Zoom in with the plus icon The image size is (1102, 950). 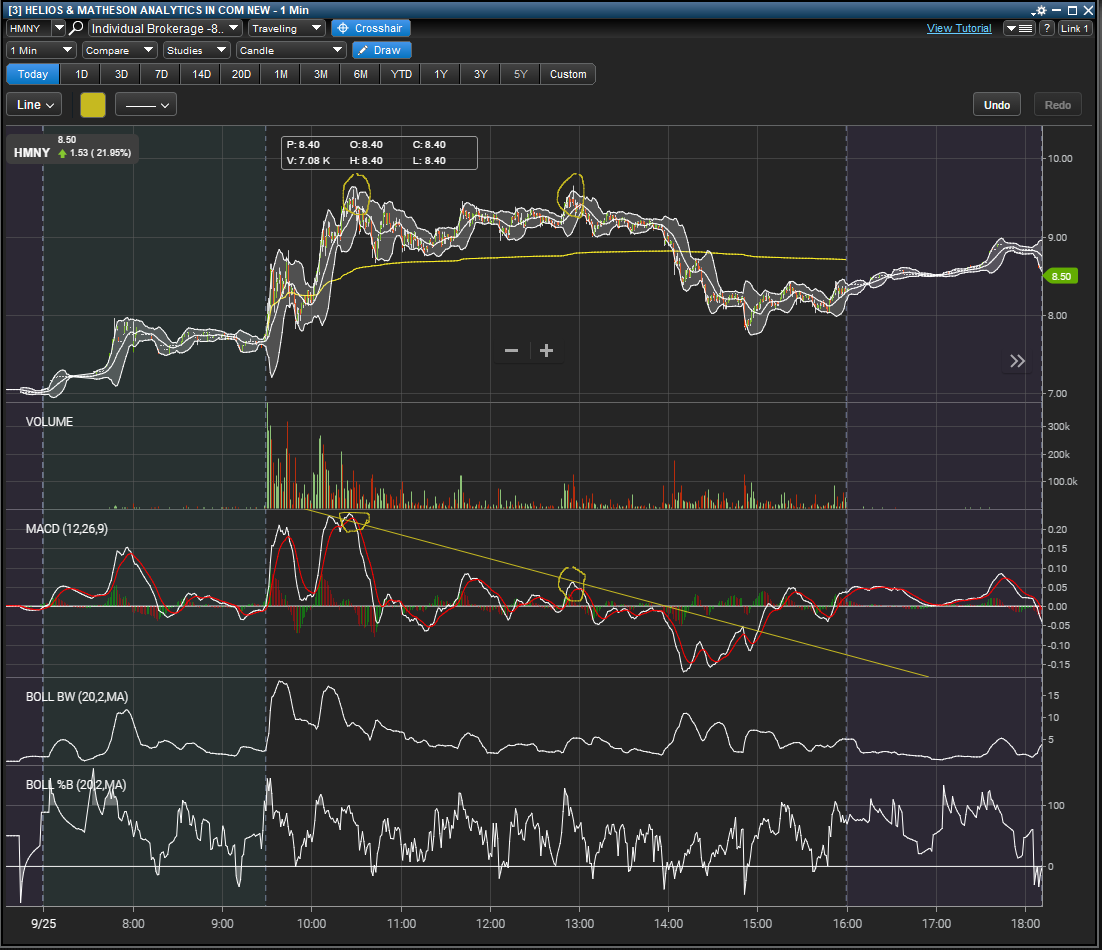[546, 351]
